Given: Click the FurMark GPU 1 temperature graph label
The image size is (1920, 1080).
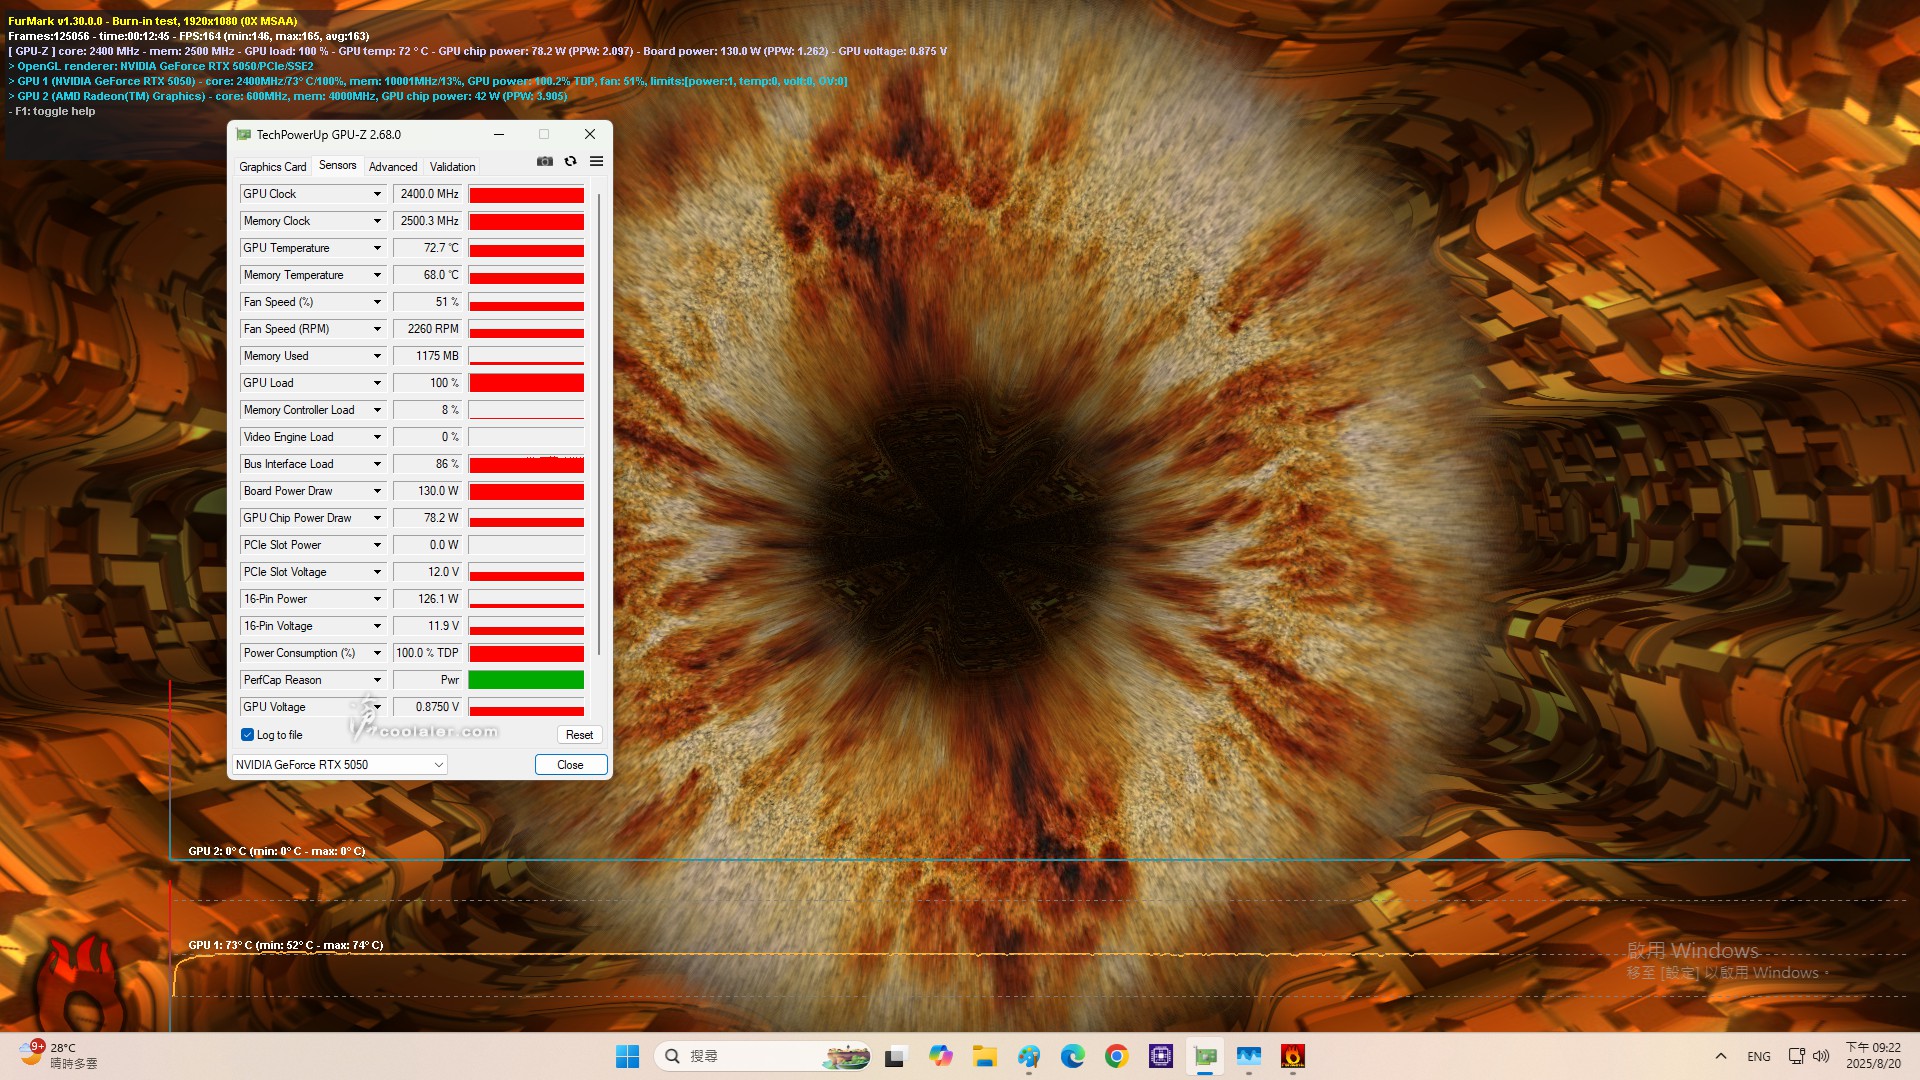Looking at the screenshot, I should coord(286,945).
